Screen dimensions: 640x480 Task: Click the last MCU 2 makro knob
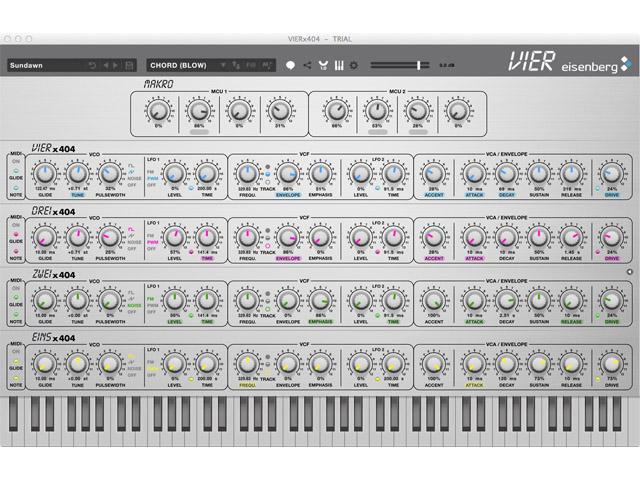pyautogui.click(x=458, y=111)
